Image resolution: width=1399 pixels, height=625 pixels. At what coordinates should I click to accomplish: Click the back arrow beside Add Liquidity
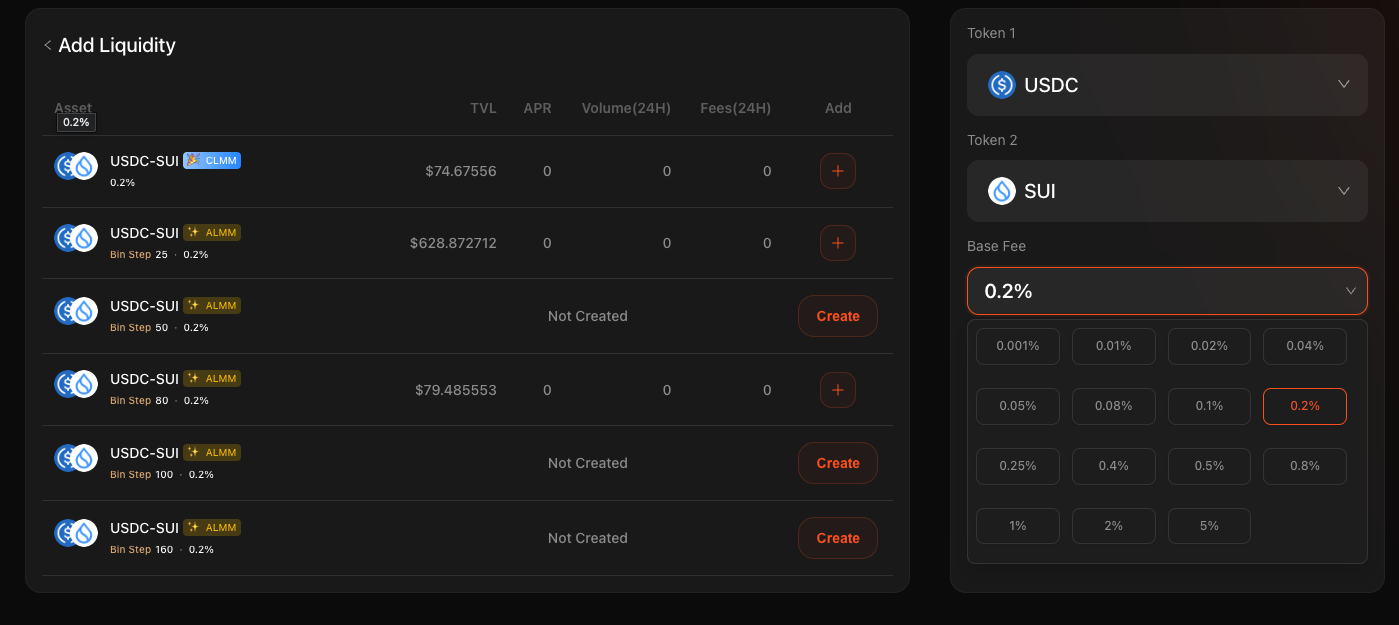point(47,46)
